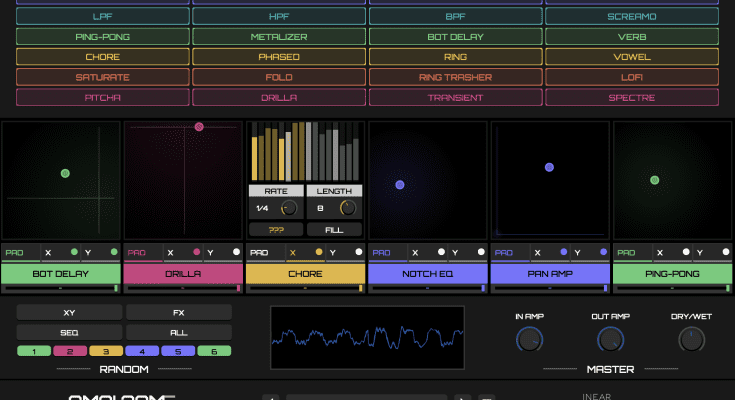This screenshot has height=400, width=735.
Task: Click the random XY button
Action: pos(69,312)
